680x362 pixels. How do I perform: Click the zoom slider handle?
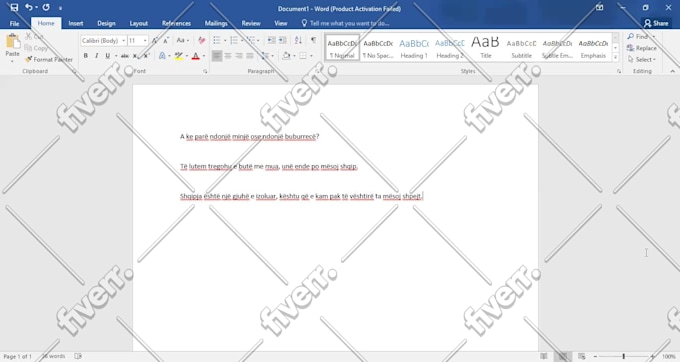point(624,356)
